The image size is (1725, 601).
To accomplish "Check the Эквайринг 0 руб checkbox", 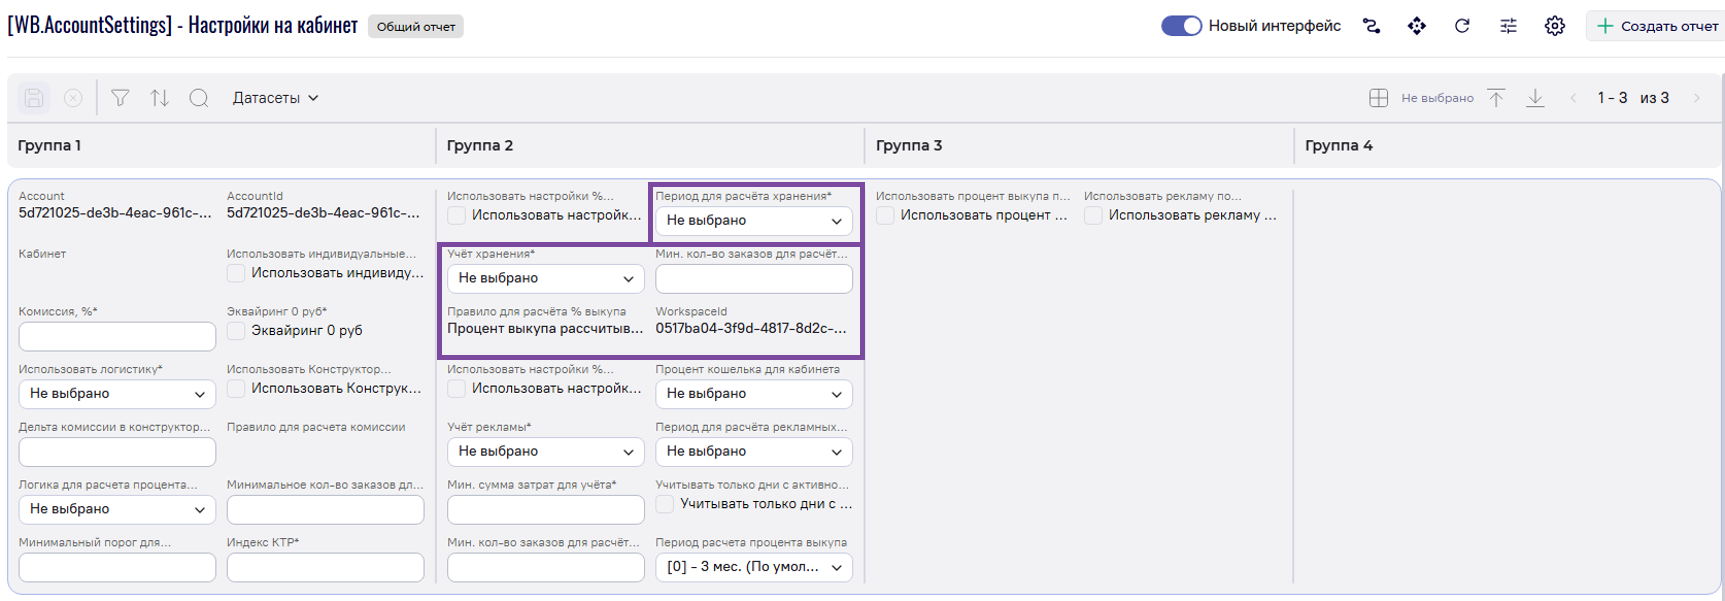I will point(236,331).
